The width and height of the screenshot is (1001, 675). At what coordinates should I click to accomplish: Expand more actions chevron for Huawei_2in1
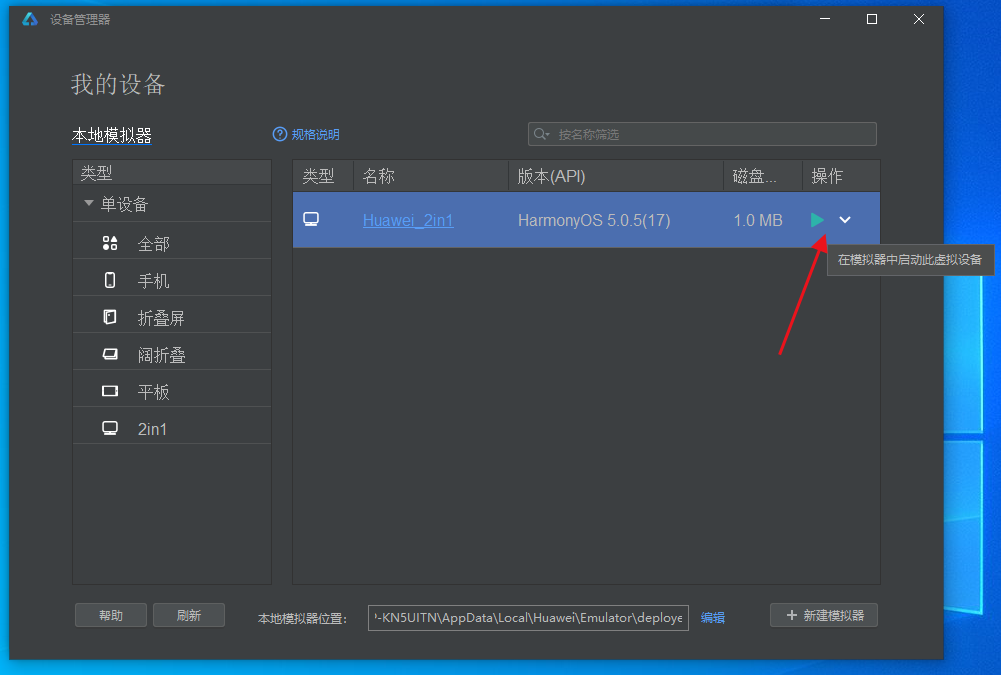click(845, 220)
